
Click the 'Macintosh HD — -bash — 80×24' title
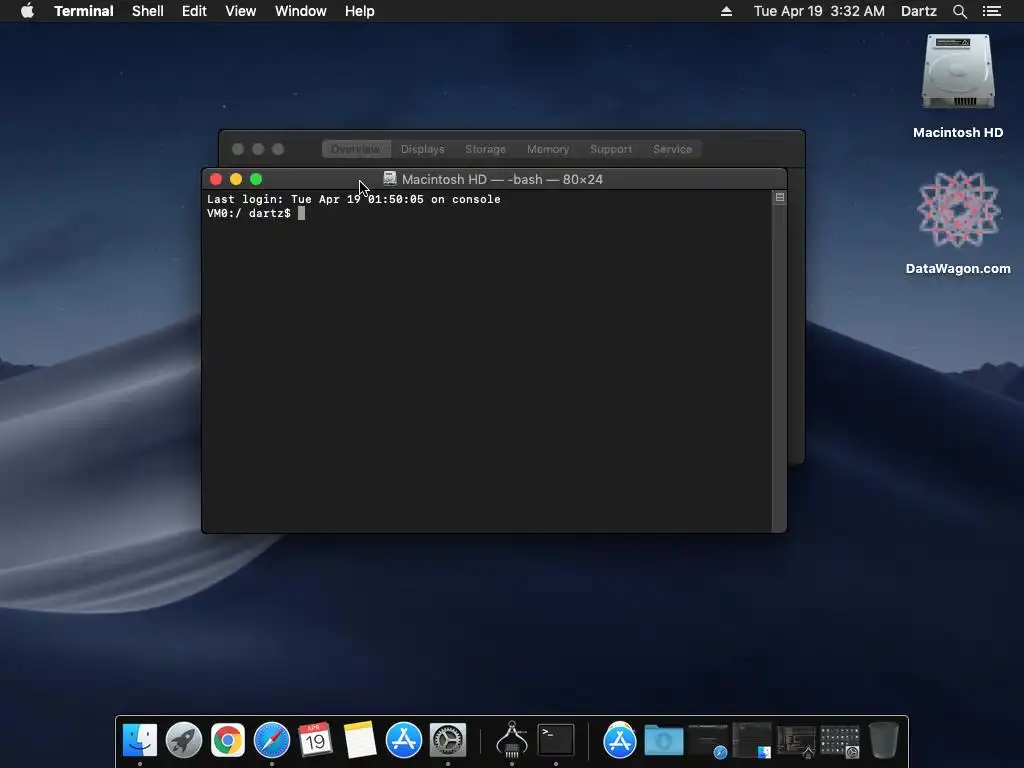(x=502, y=179)
